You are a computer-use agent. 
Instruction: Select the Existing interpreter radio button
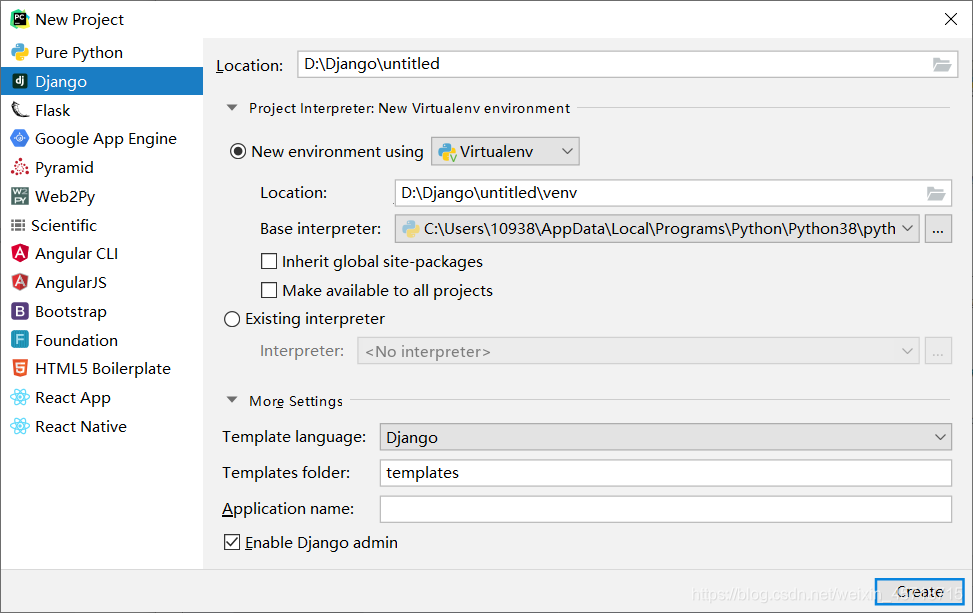click(x=232, y=319)
